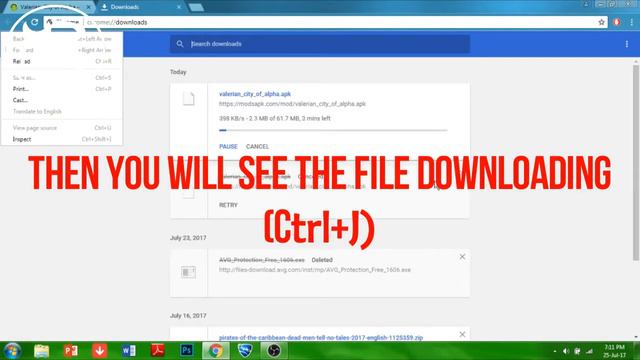Screen dimensions: 640x360
Task: Choose Cast... in the context menu
Action: 62,100
